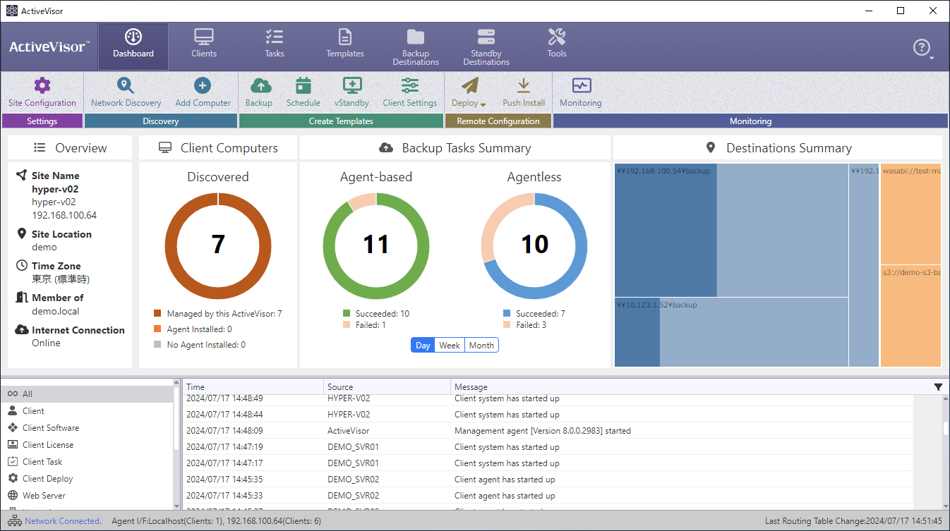
Task: Click the Internet Connection cloud icon
Action: click(21, 329)
